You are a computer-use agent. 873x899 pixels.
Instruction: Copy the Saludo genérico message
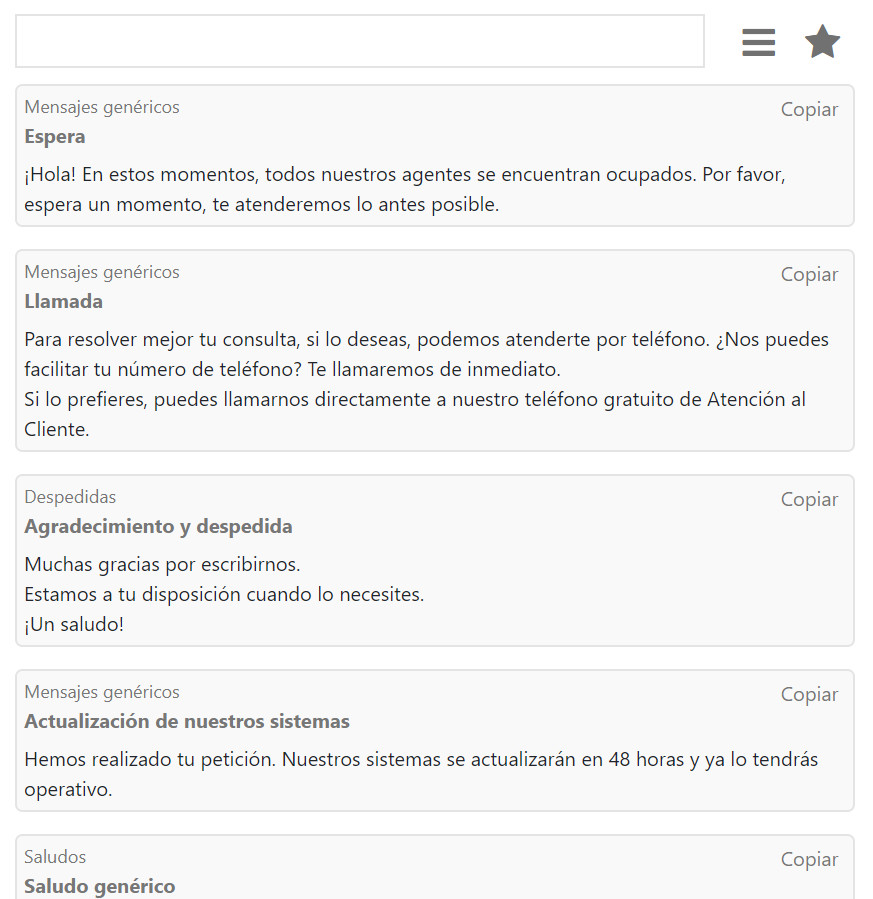[x=809, y=860]
